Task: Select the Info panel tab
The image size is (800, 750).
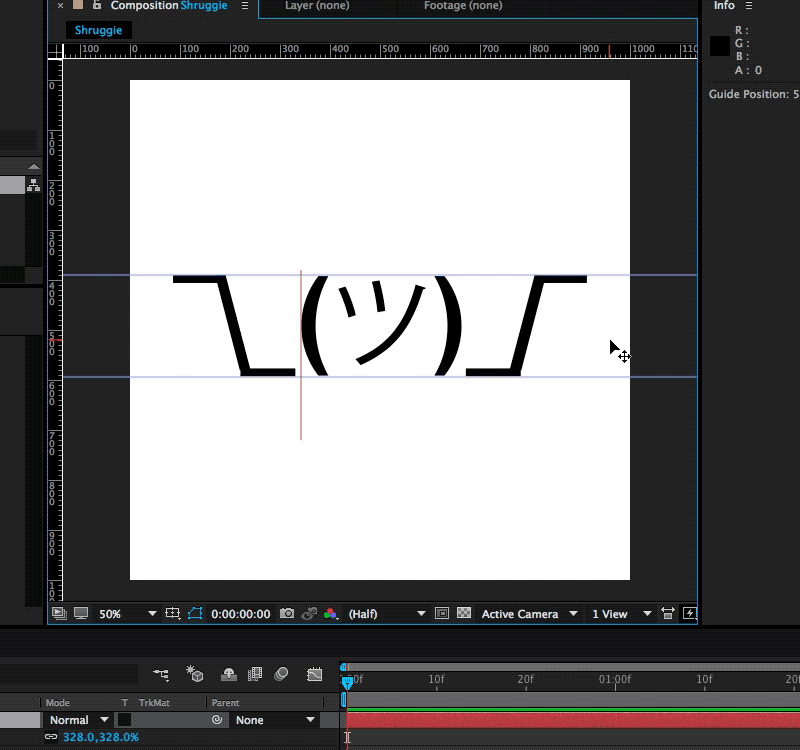Action: [x=723, y=6]
